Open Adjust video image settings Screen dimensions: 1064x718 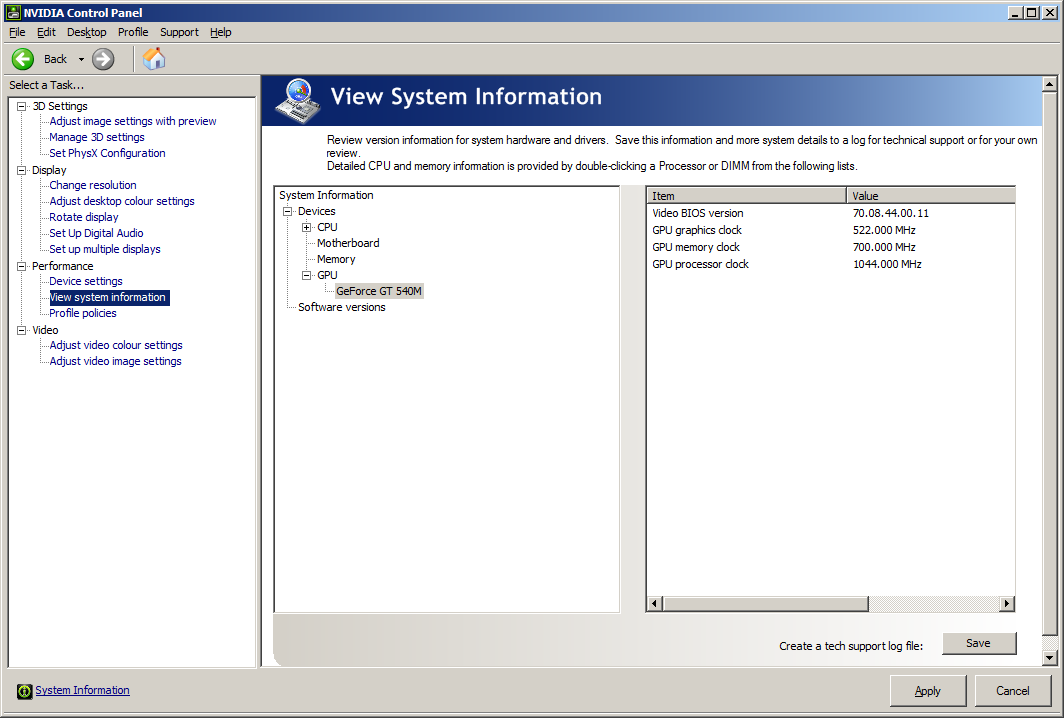point(115,362)
